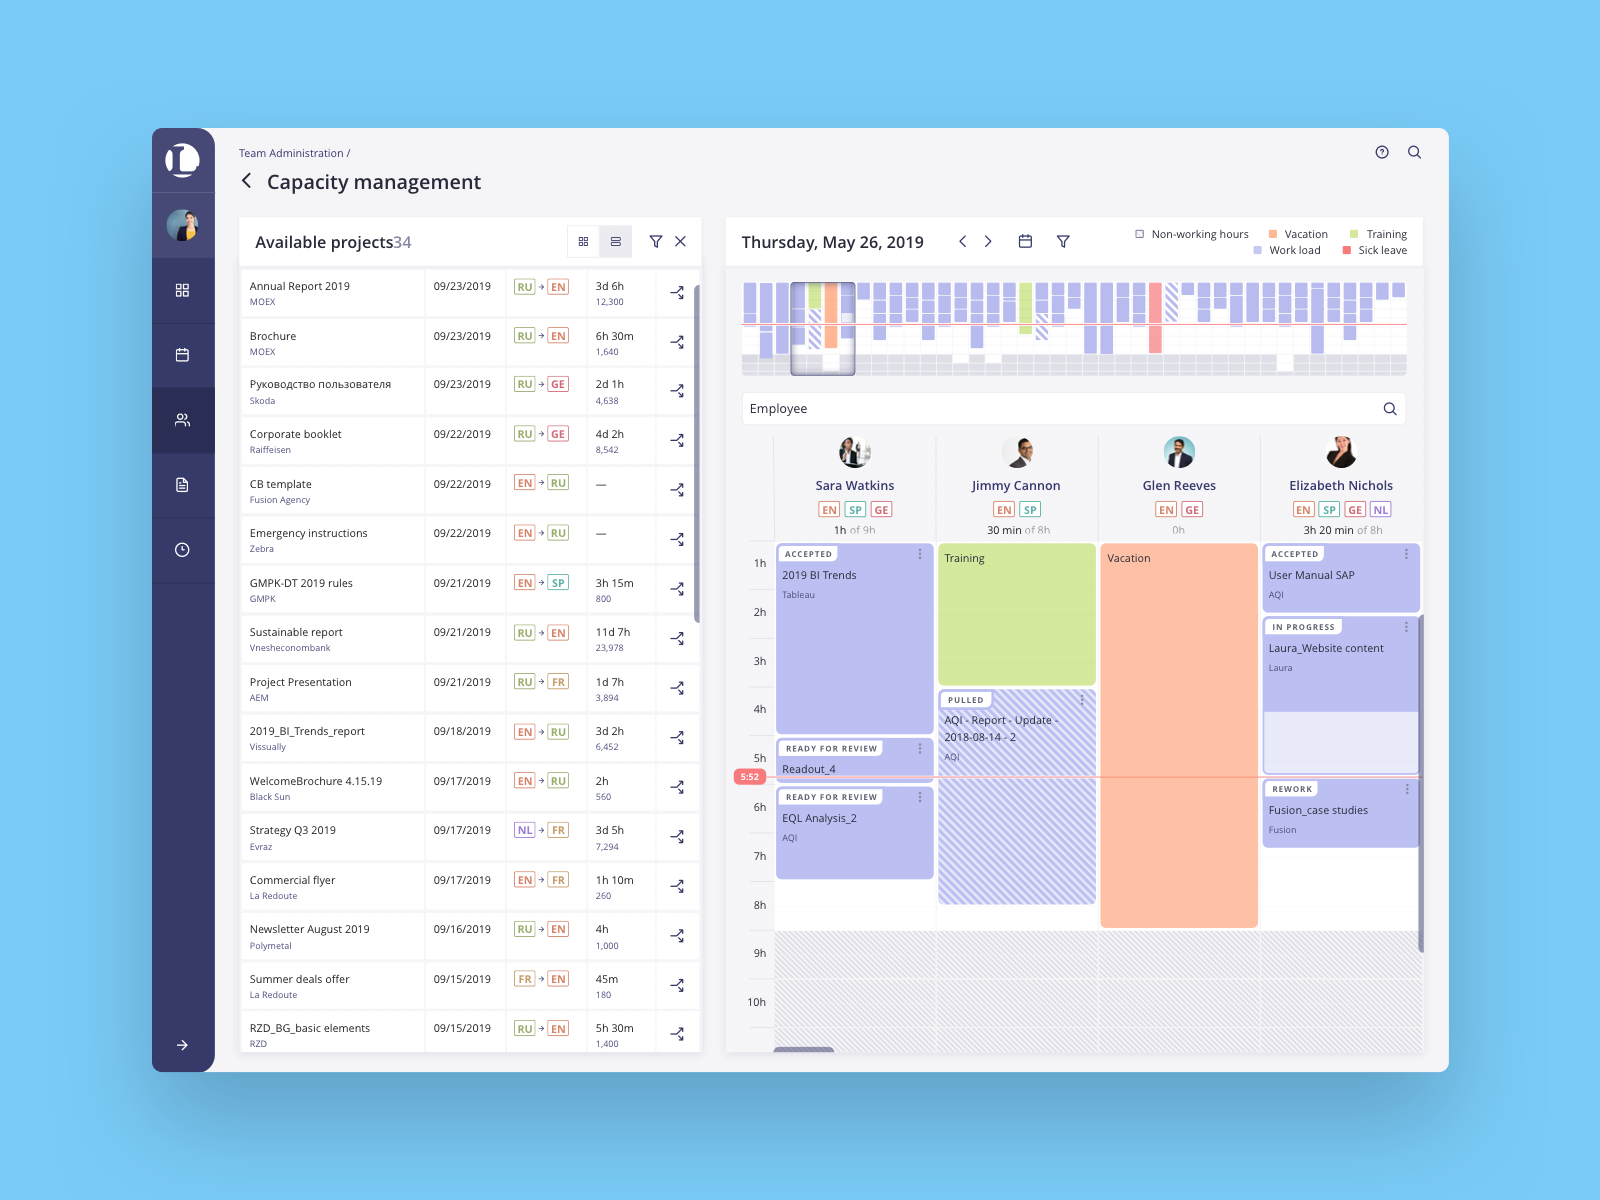The width and height of the screenshot is (1600, 1200).
Task: Click the 5:52 current time marker
Action: click(x=750, y=777)
